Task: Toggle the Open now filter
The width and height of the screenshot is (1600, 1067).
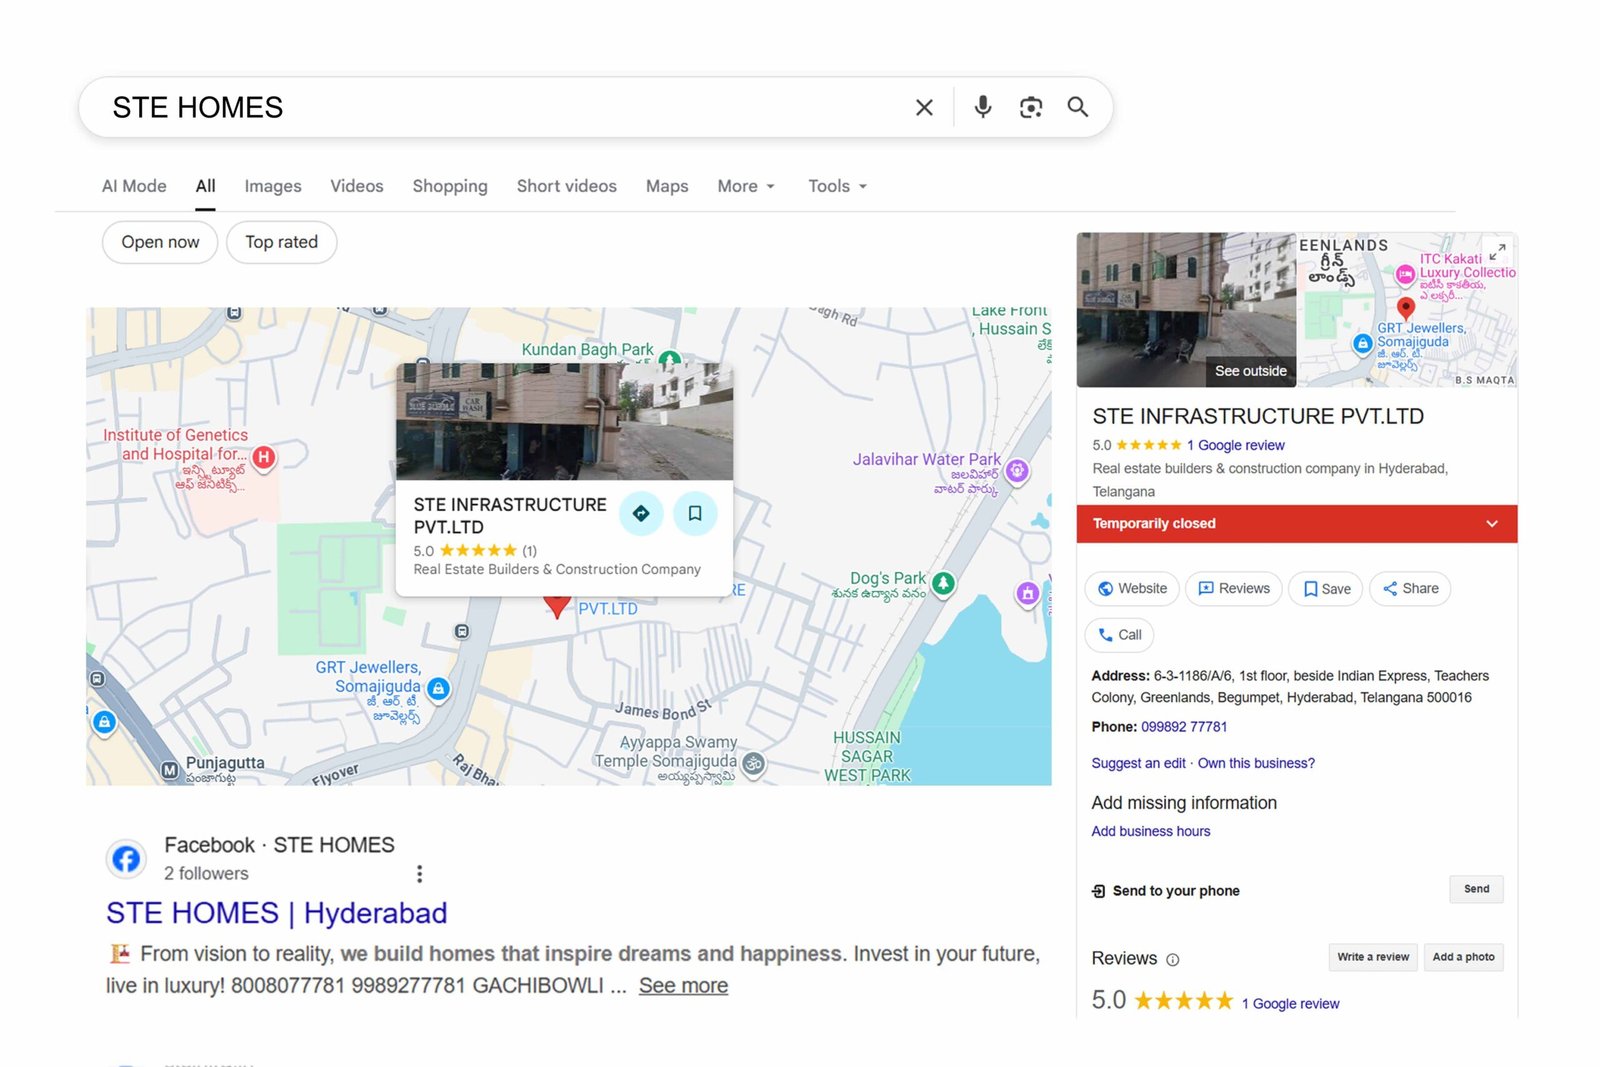Action: (159, 242)
